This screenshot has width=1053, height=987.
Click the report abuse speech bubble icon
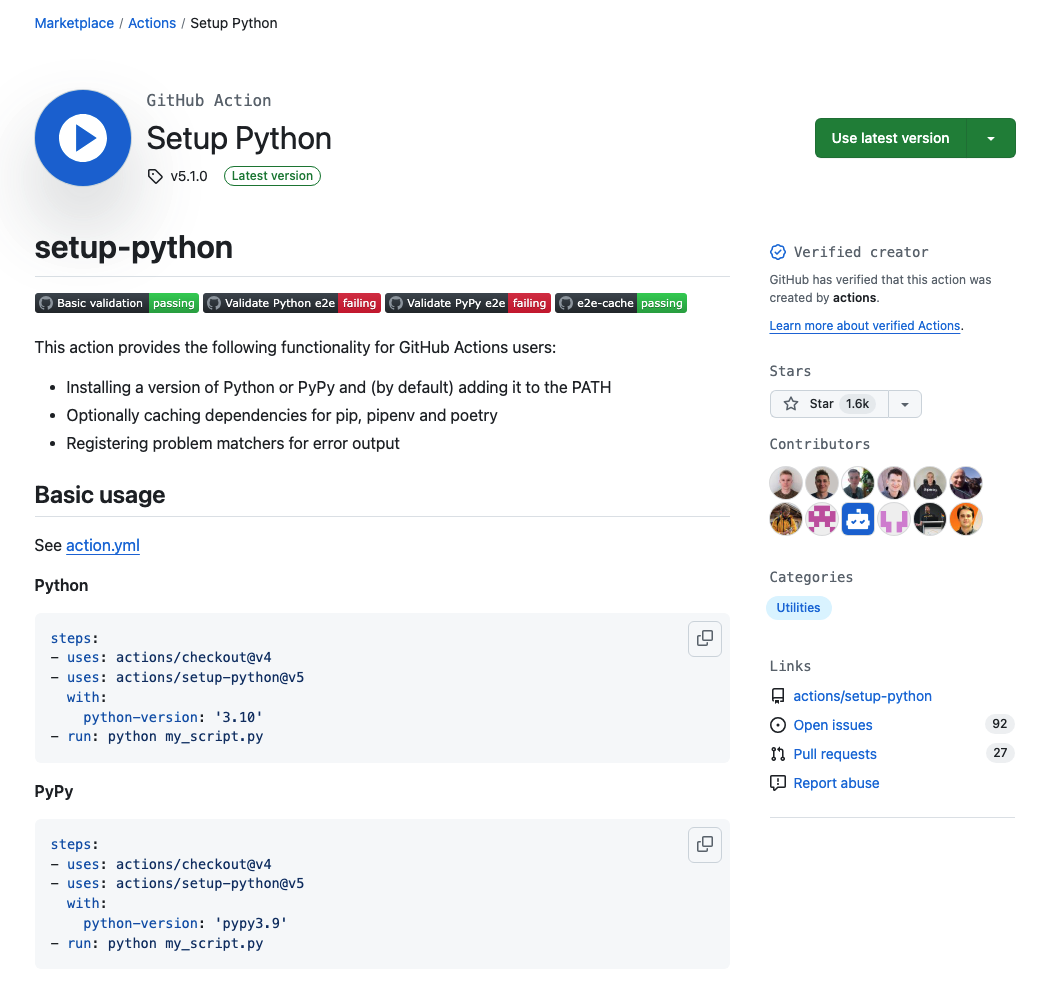coord(778,783)
